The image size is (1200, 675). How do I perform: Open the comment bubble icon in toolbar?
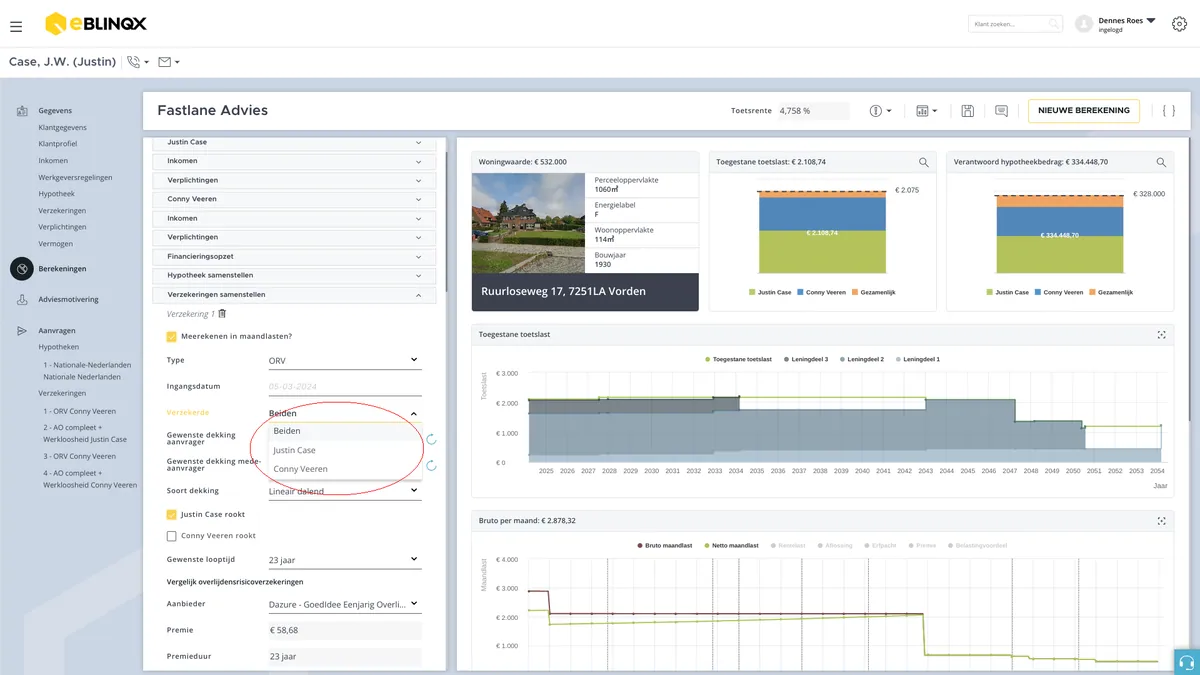[1001, 111]
